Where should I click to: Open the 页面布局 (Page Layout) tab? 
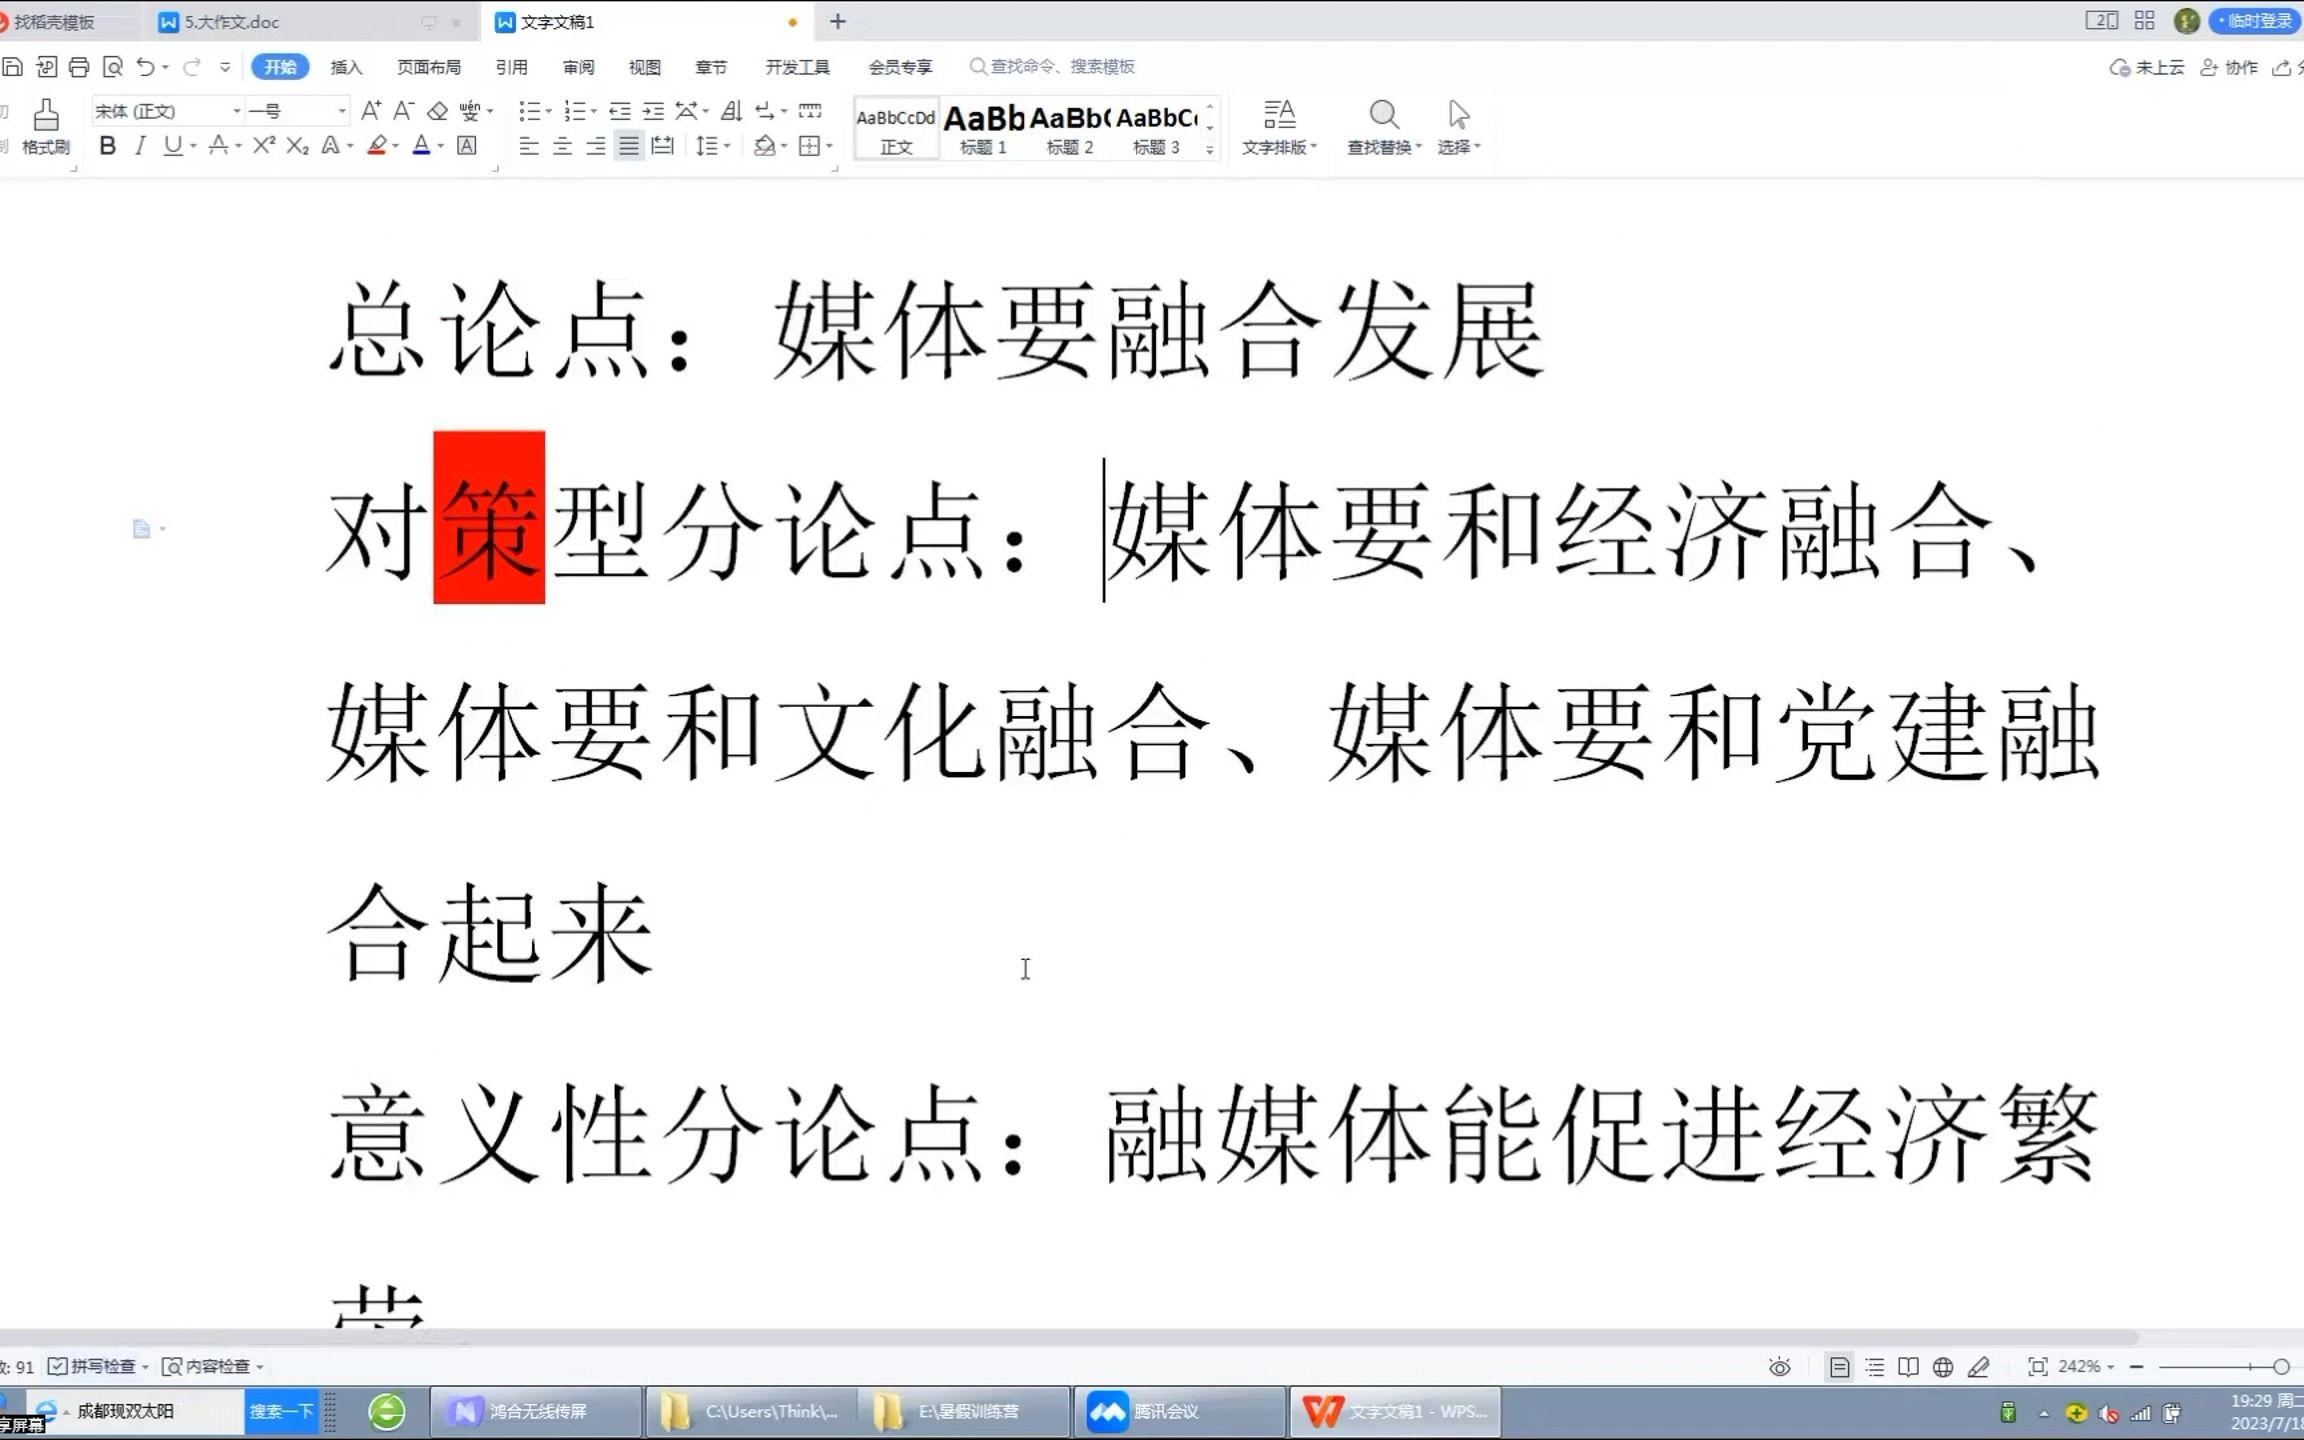click(x=429, y=67)
